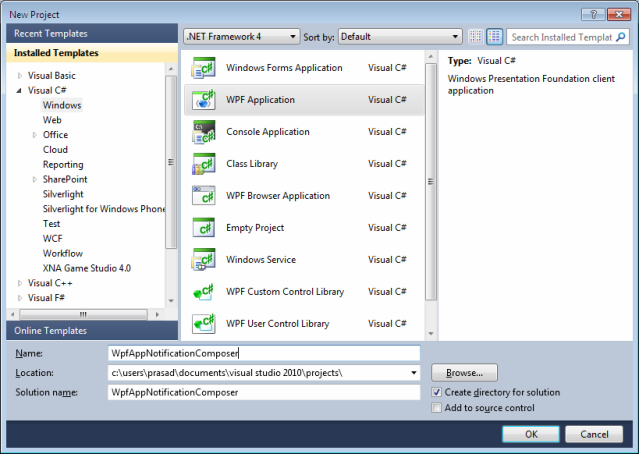
Task: Select the Empty Project template icon
Action: (203, 228)
